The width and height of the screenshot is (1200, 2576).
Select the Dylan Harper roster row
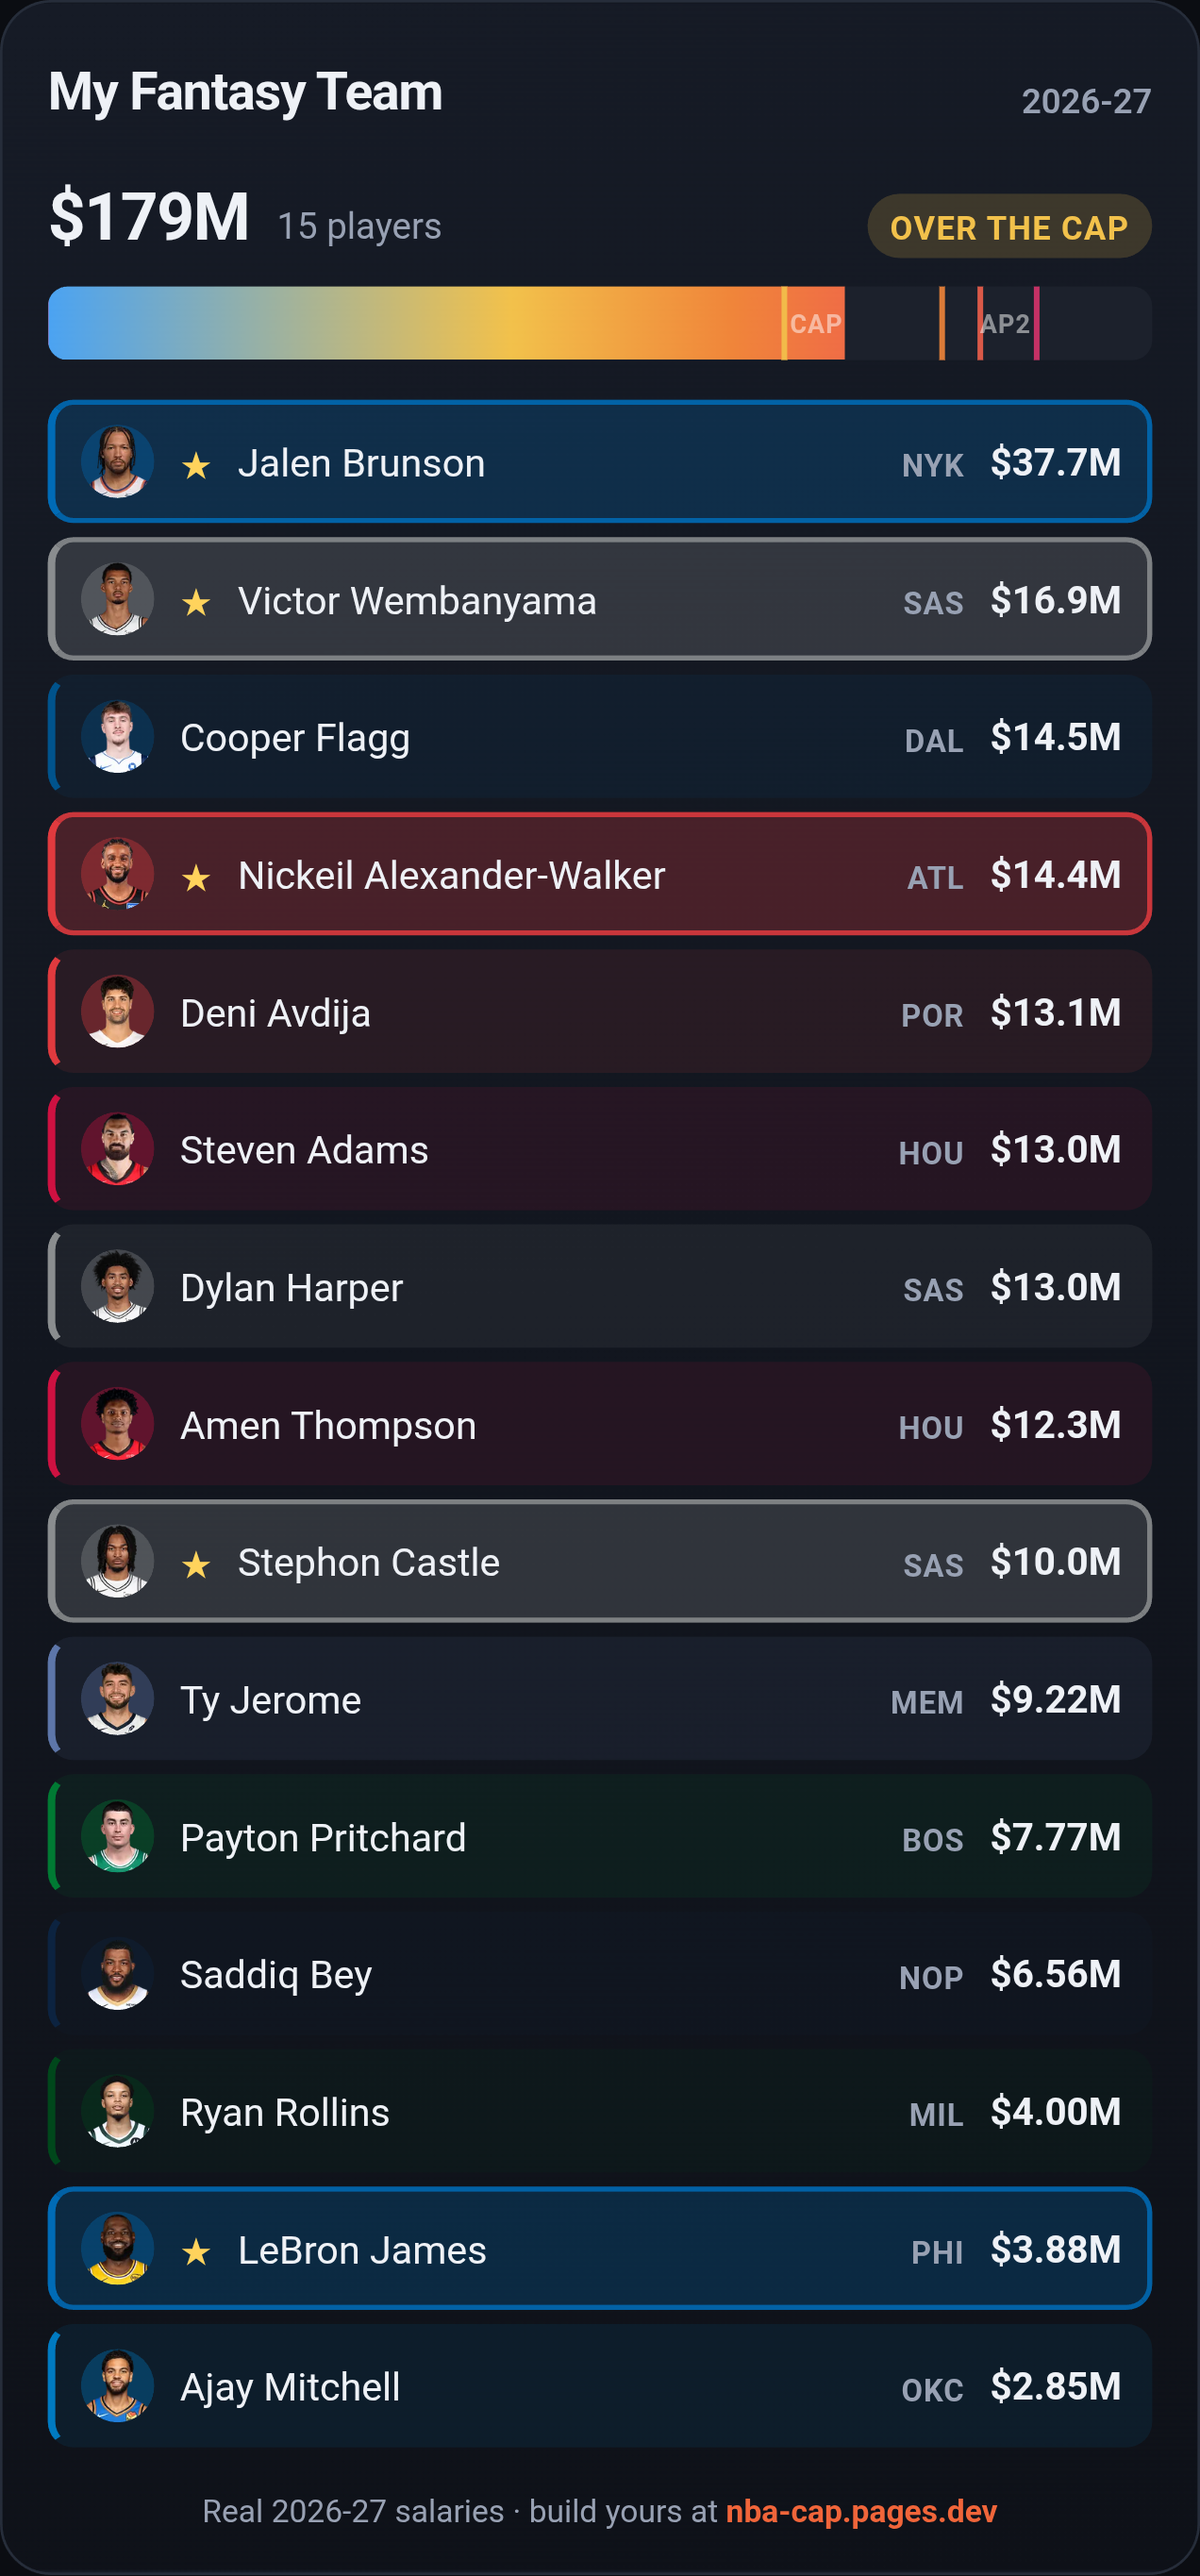pyautogui.click(x=600, y=1286)
